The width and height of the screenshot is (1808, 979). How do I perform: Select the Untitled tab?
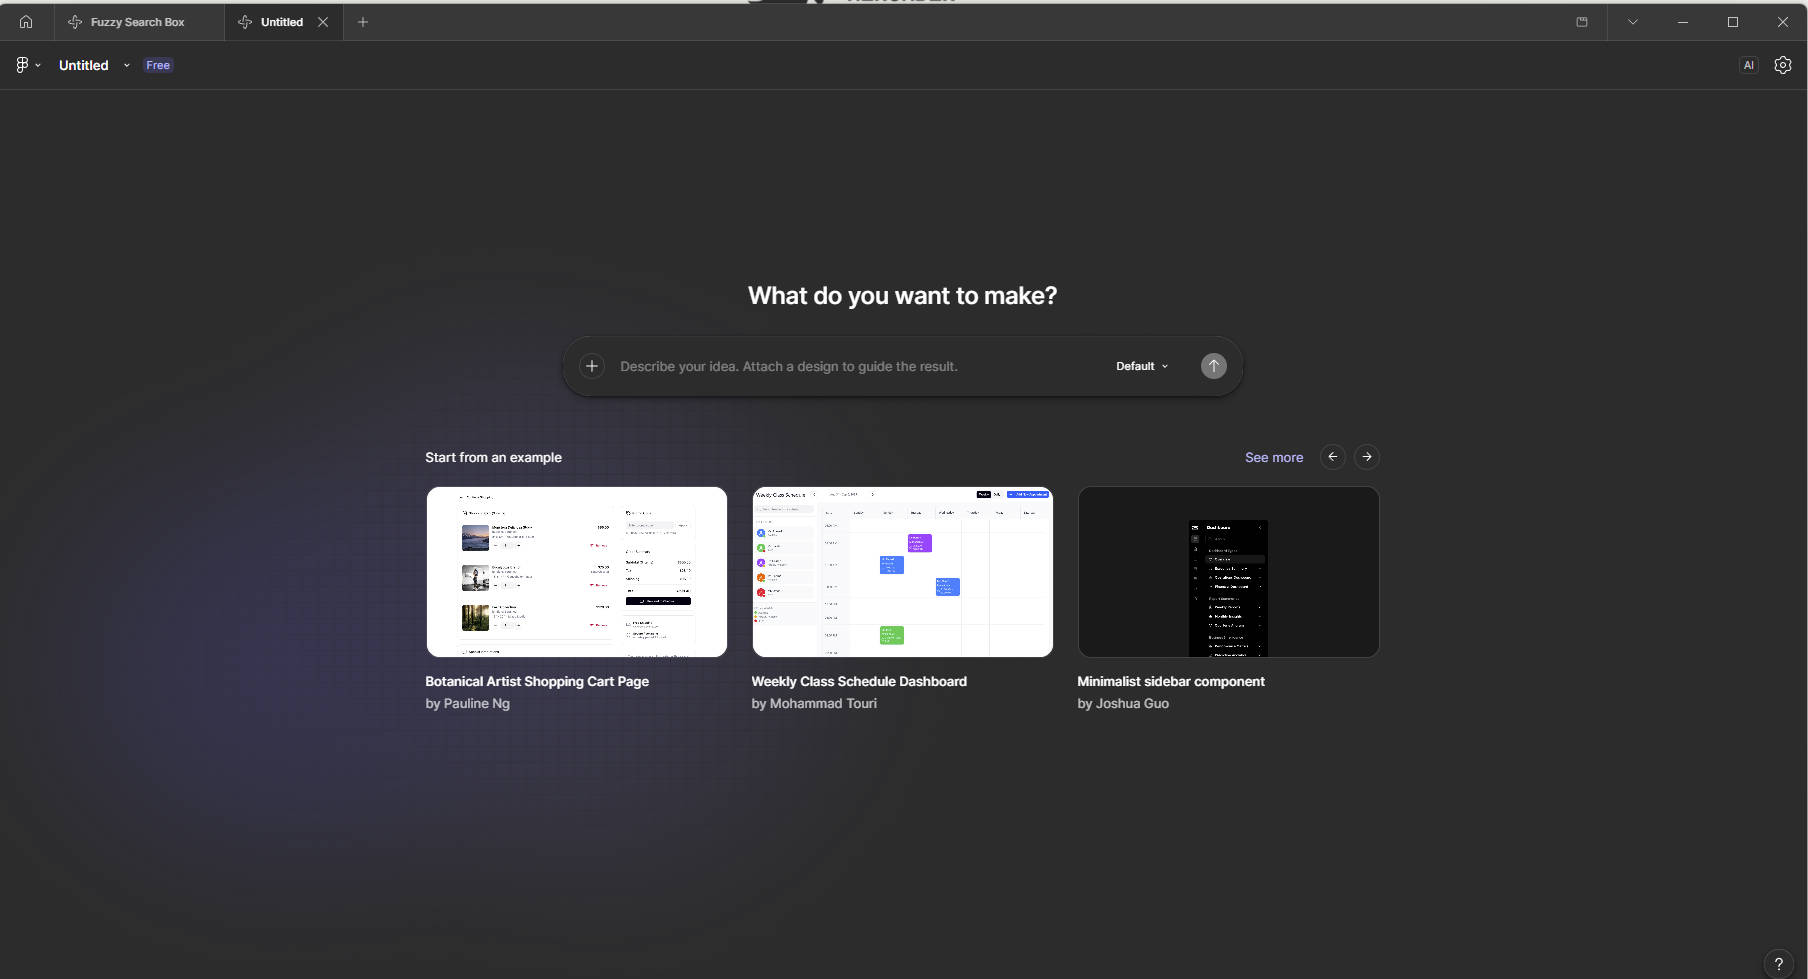[280, 22]
